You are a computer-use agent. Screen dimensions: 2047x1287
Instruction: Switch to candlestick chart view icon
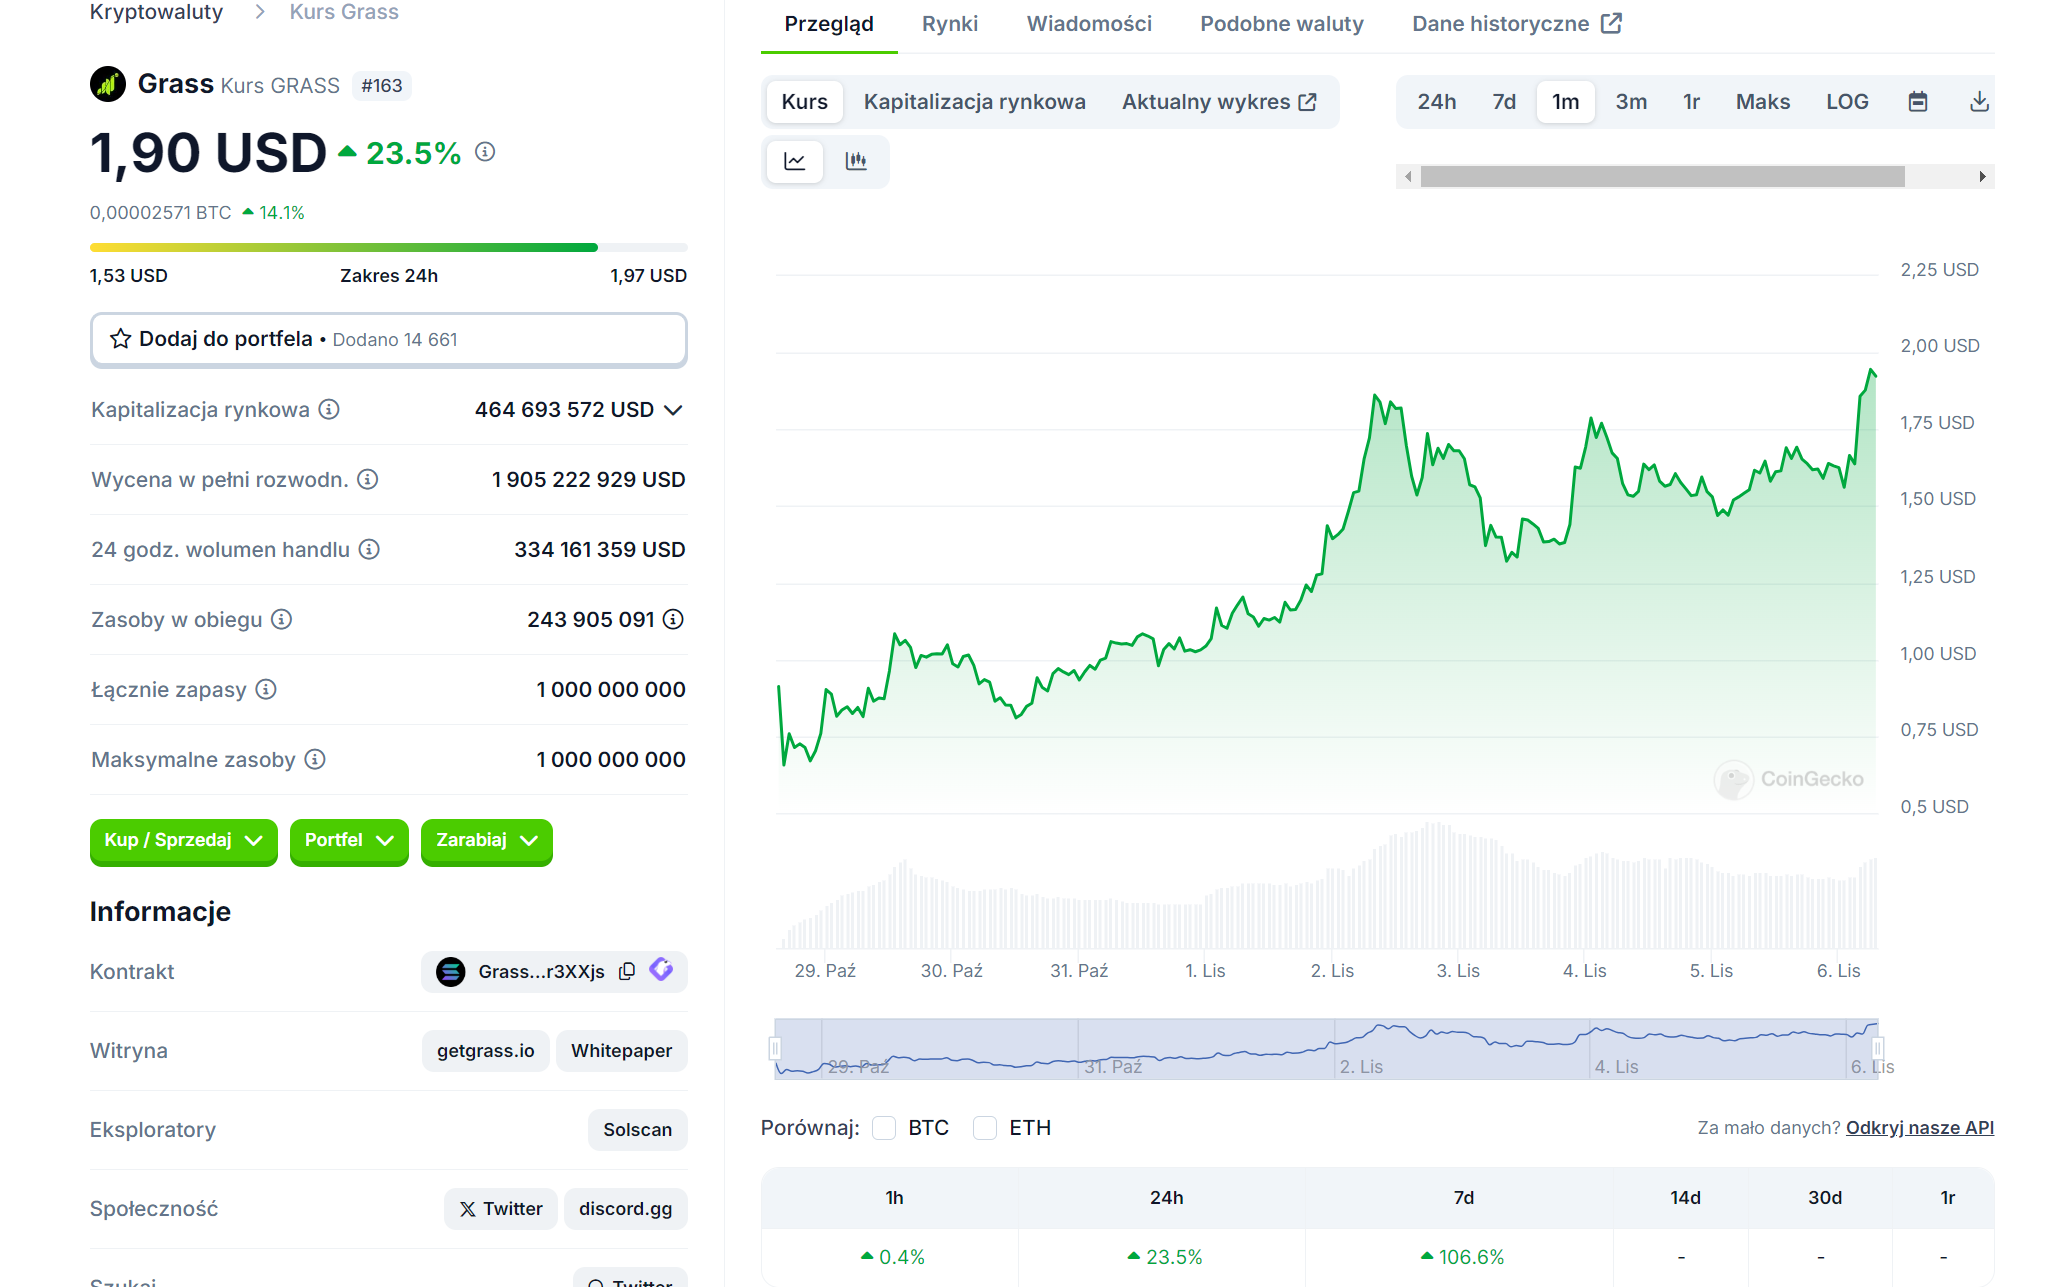click(x=856, y=161)
